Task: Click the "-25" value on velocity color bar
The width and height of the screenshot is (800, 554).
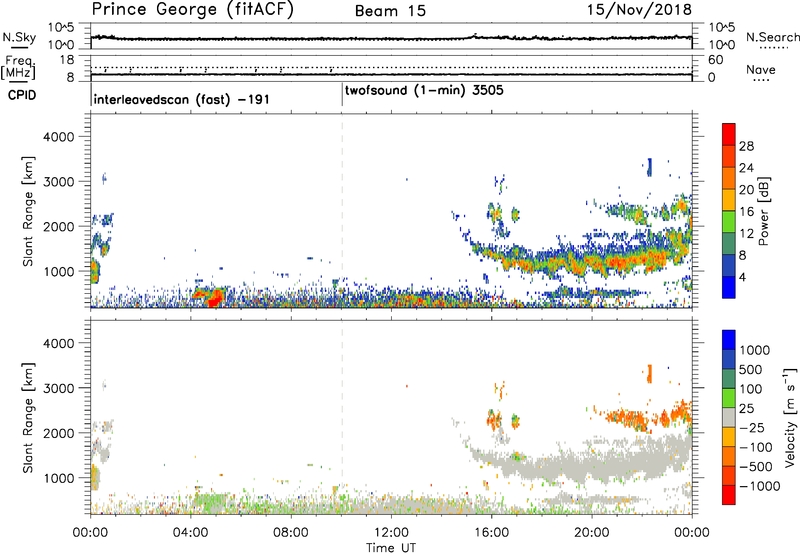Action: click(x=752, y=428)
